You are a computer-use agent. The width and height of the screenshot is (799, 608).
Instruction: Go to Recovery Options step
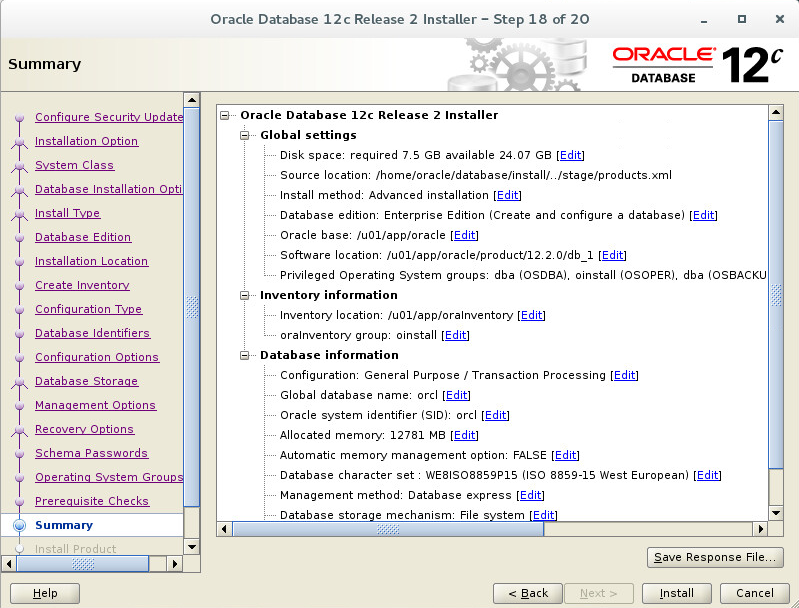(85, 429)
